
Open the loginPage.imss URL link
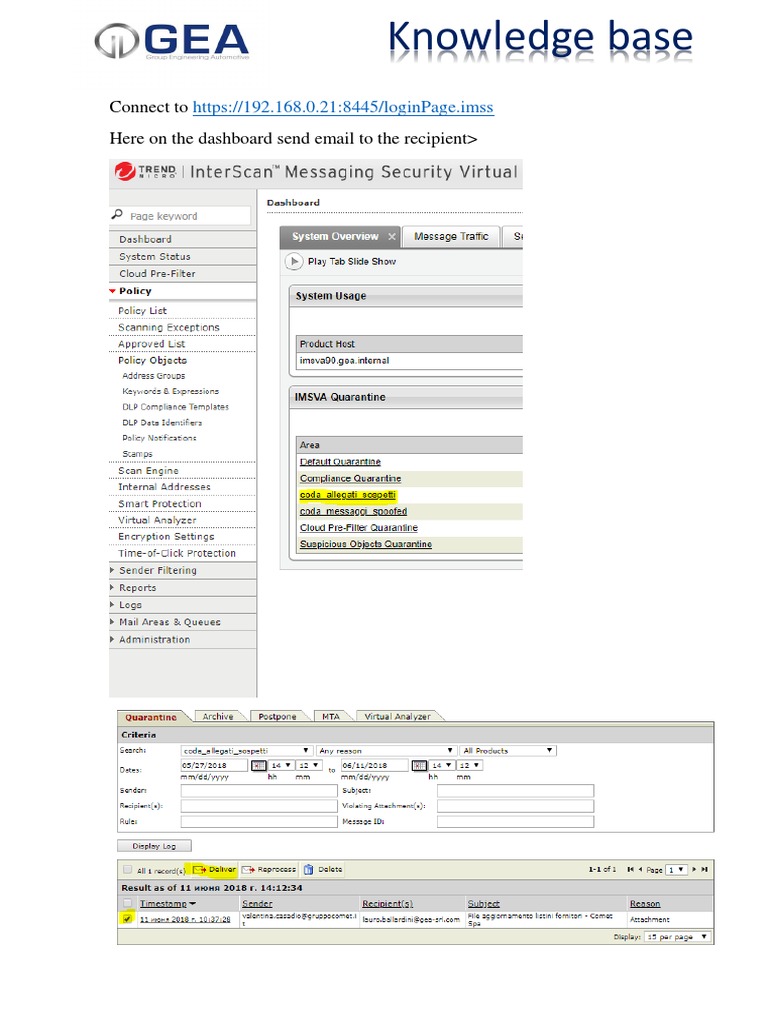point(343,107)
